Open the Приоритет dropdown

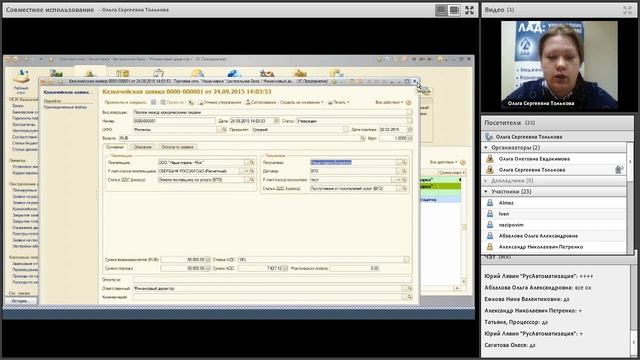pyautogui.click(x=346, y=129)
